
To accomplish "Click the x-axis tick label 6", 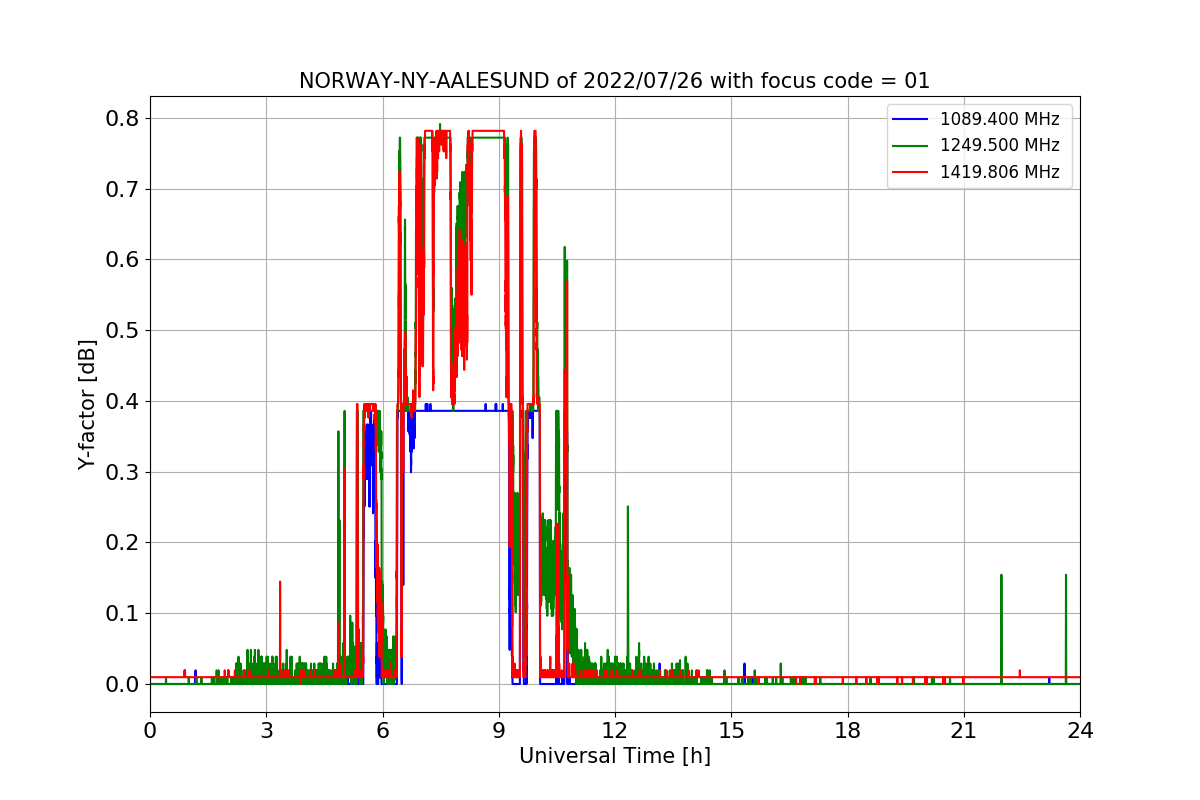I will pyautogui.click(x=382, y=730).
